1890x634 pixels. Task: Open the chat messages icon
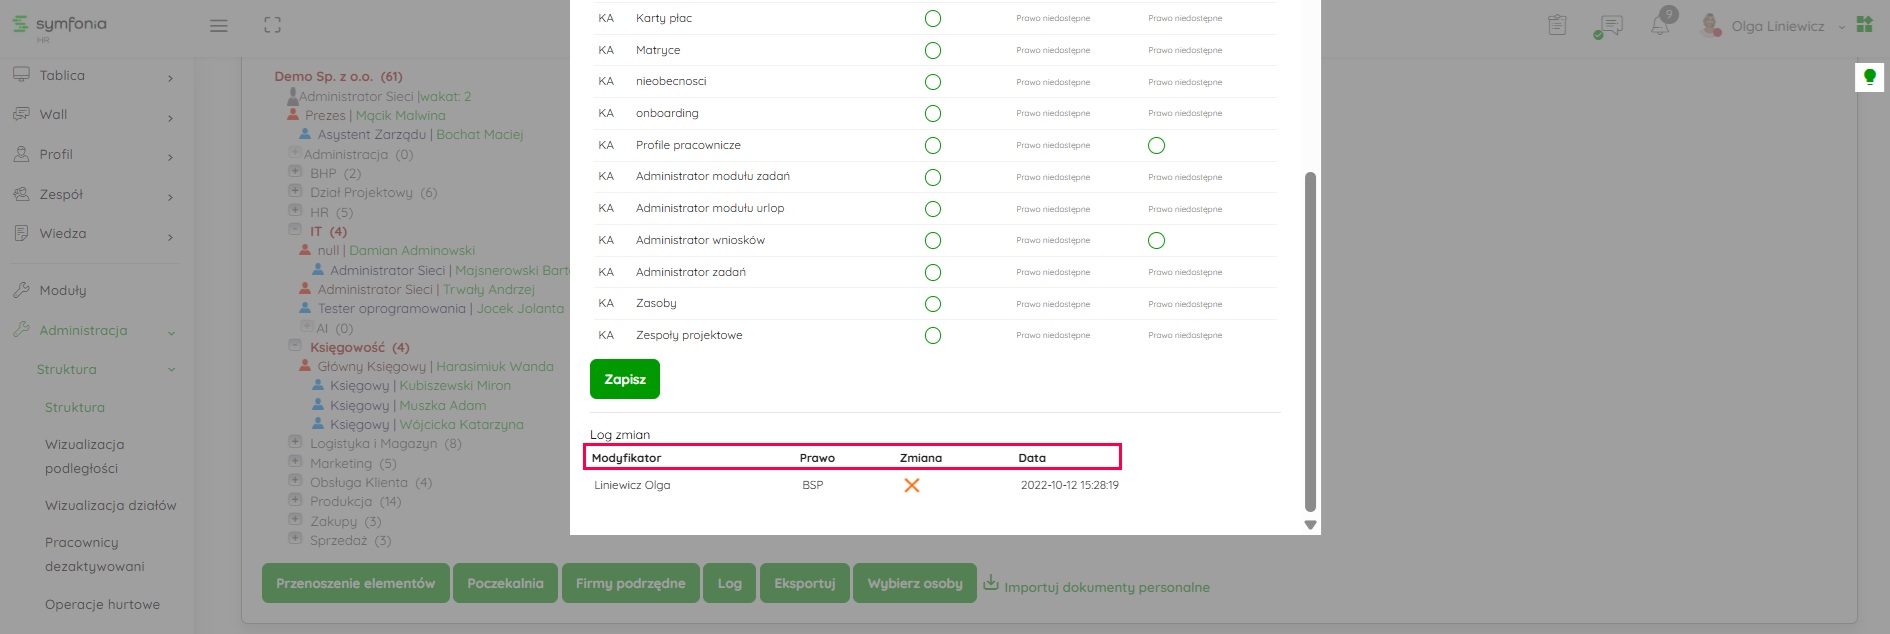click(x=1609, y=26)
